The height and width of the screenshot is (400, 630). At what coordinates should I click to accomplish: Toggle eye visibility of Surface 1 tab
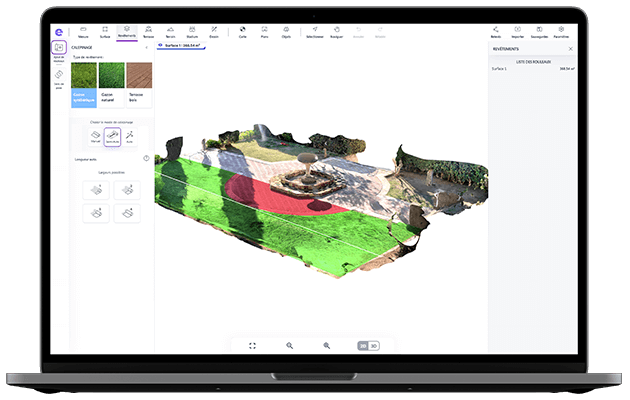pos(160,45)
